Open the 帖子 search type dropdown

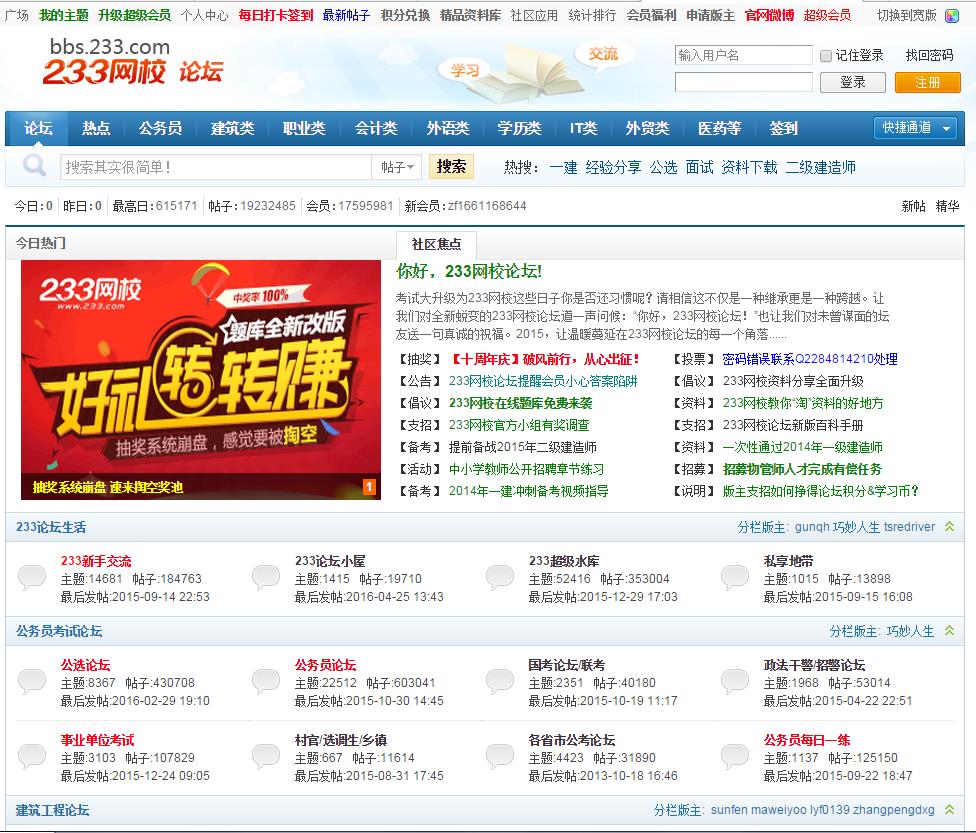click(x=397, y=167)
